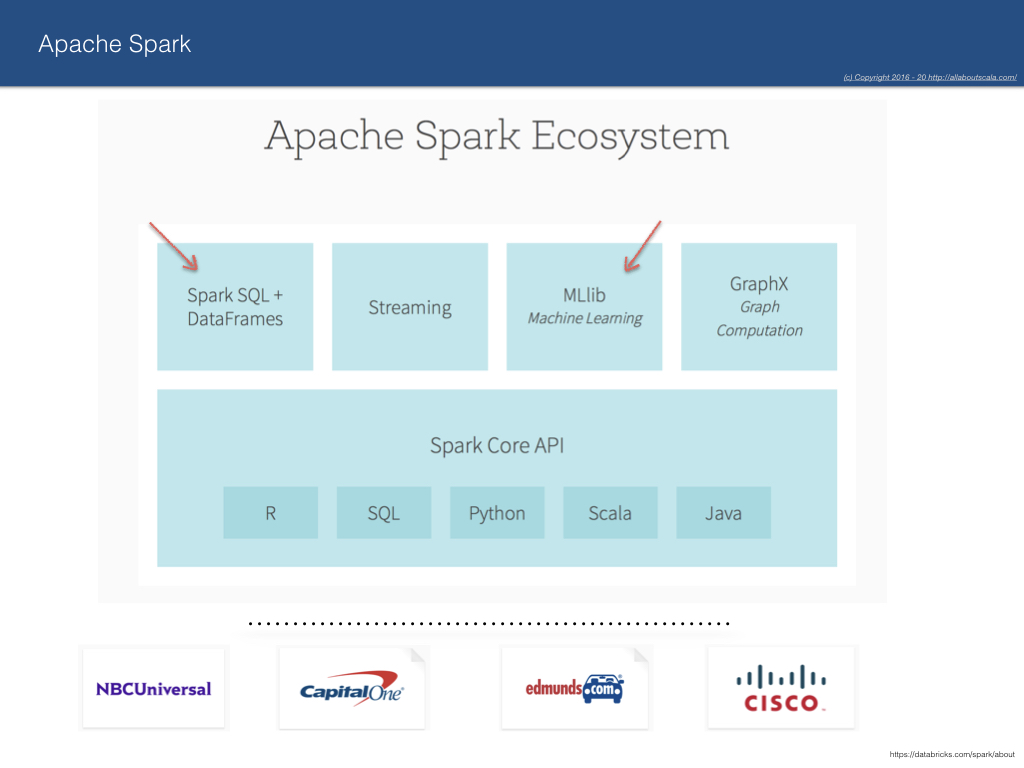Click the SQL language box

(x=384, y=513)
